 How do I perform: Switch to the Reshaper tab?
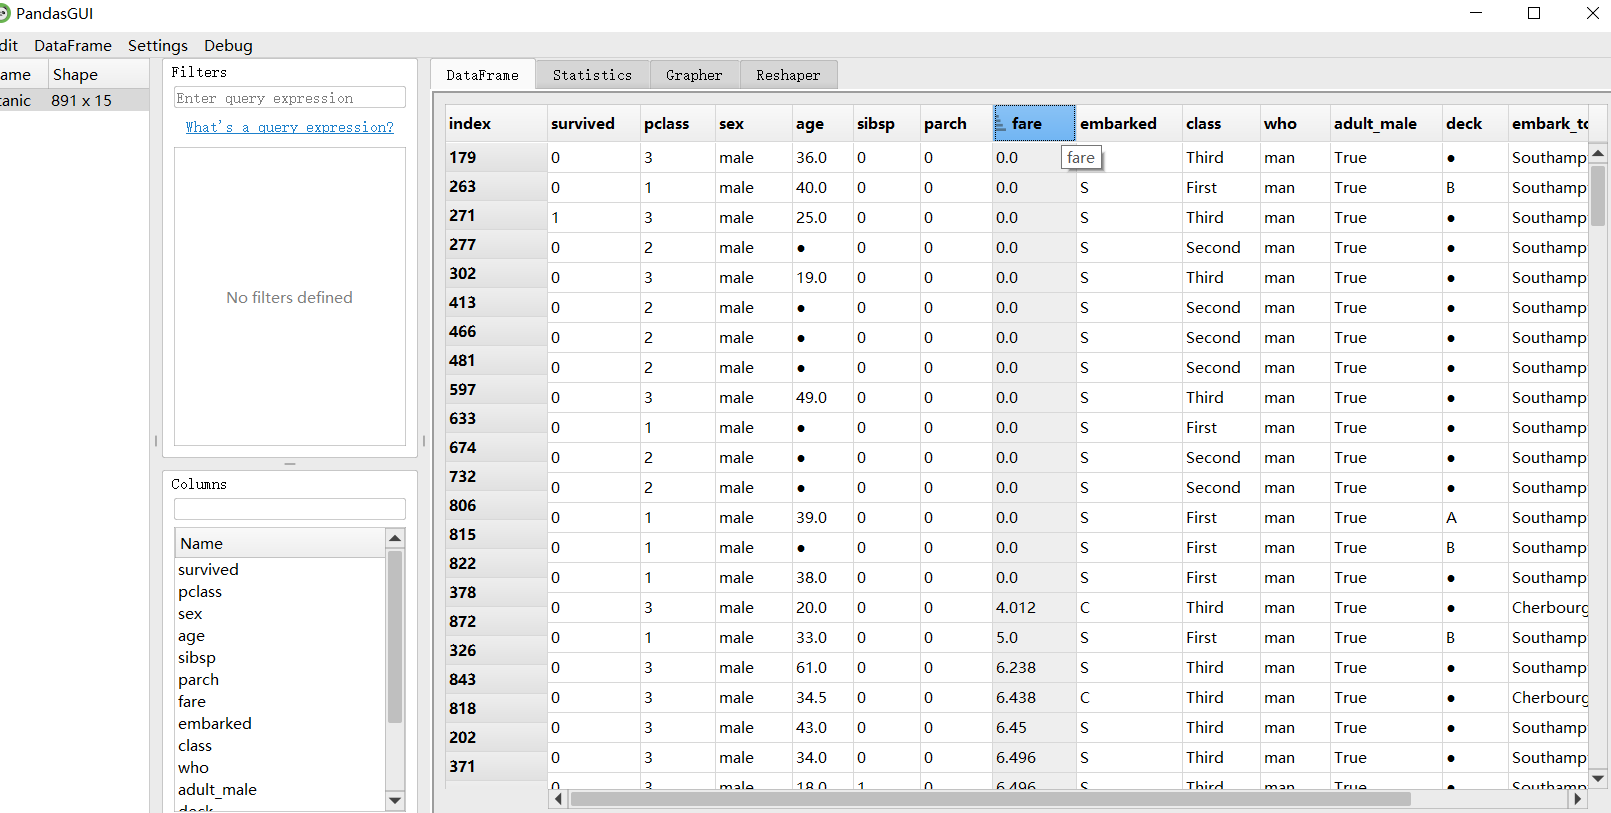[x=788, y=75]
